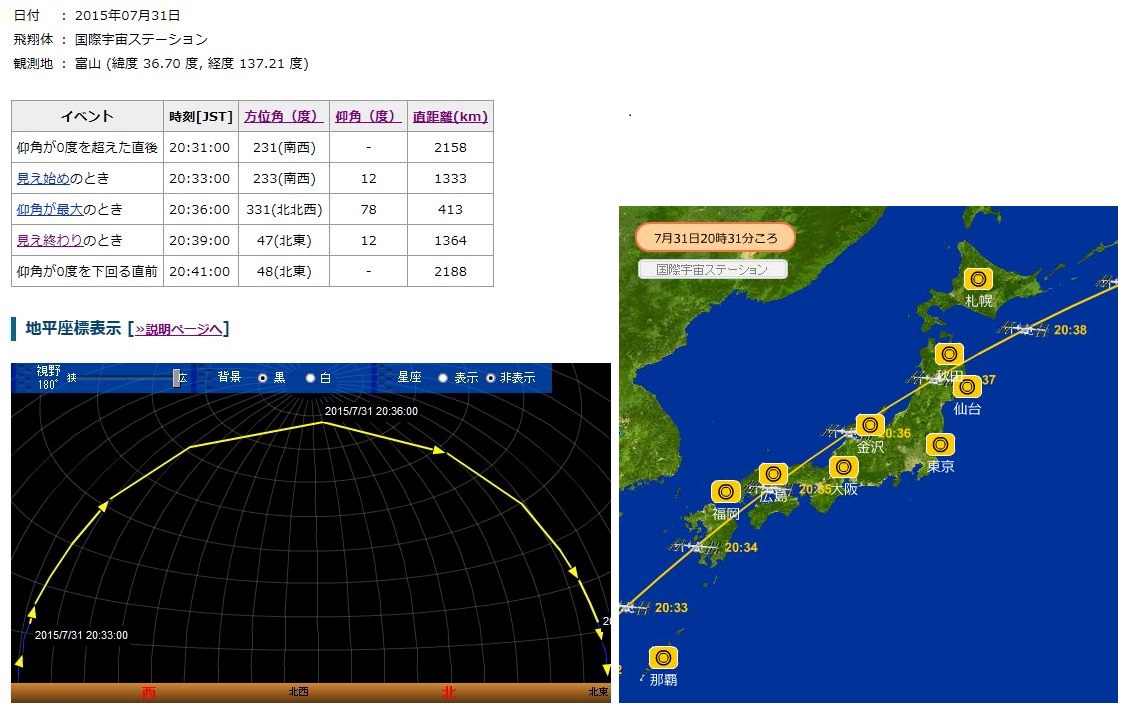Click the red 北 compass label
Screen dimensions: 1128x715
pyautogui.click(x=449, y=692)
